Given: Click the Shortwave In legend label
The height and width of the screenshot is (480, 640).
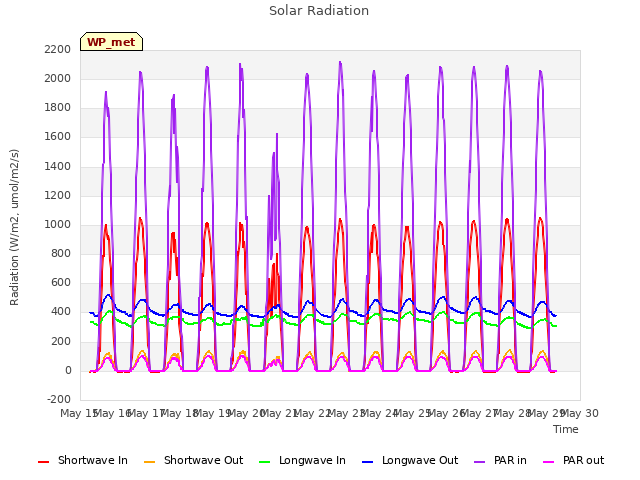Looking at the screenshot, I should point(93,460).
